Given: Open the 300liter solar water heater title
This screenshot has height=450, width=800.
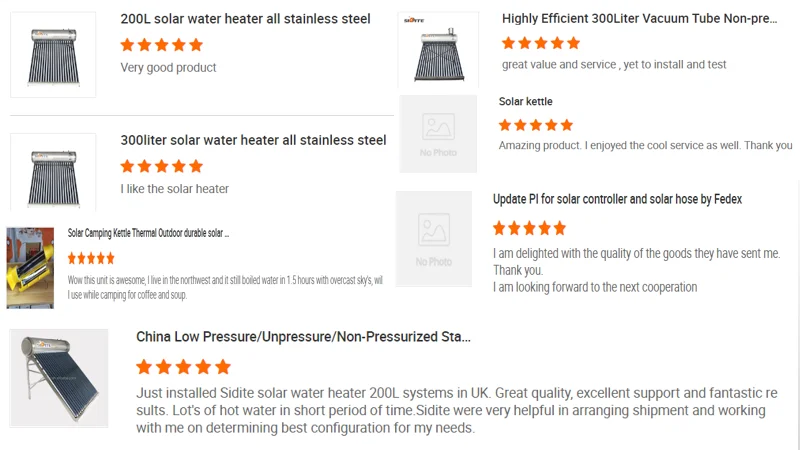Looking at the screenshot, I should pyautogui.click(x=253, y=140).
